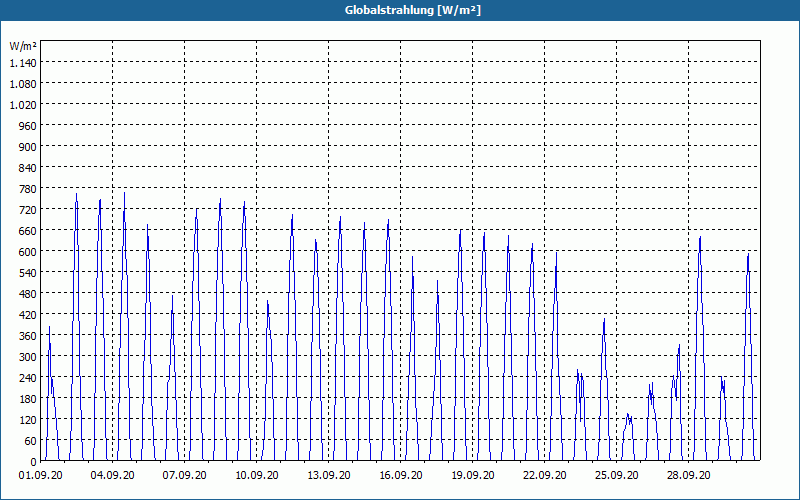Viewport: 800px width, 500px height.
Task: Click the 0 y-axis label
Action: pyautogui.click(x=34, y=462)
